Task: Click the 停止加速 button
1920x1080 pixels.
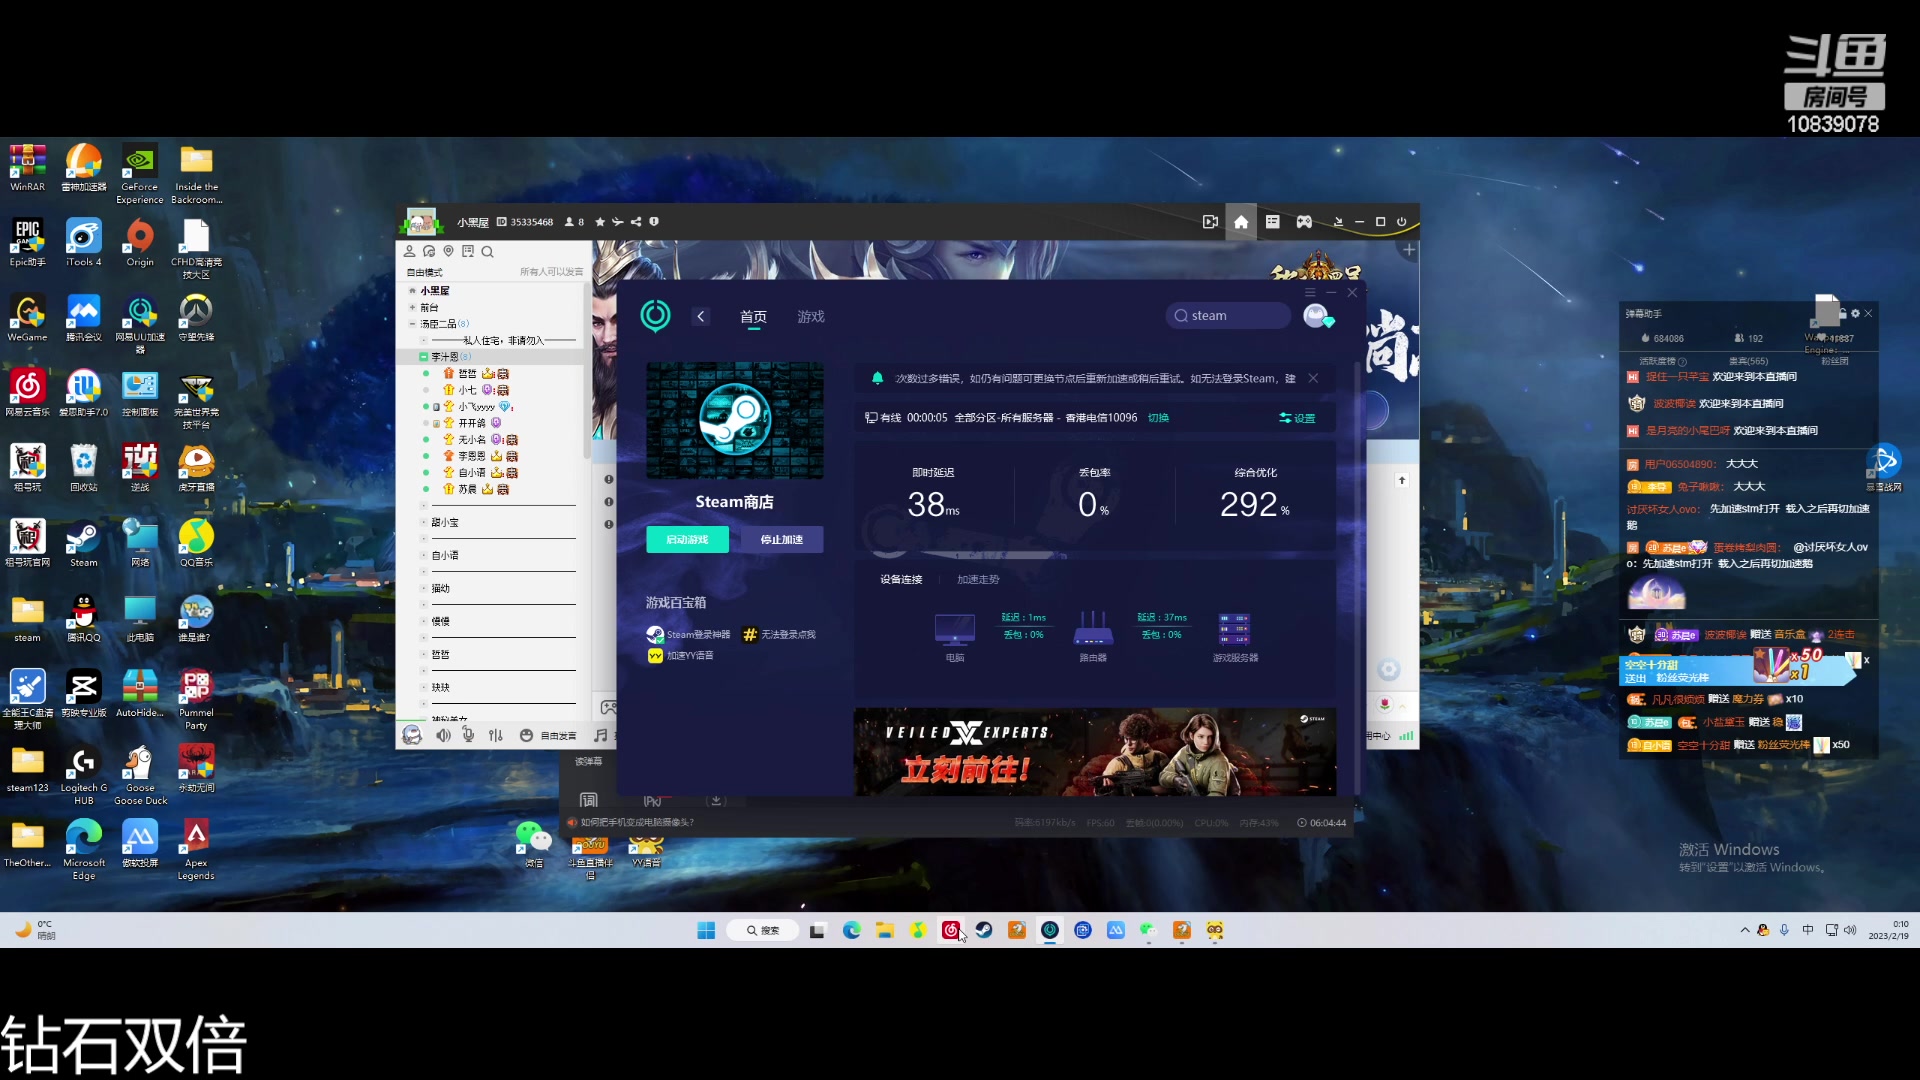Action: tap(781, 539)
